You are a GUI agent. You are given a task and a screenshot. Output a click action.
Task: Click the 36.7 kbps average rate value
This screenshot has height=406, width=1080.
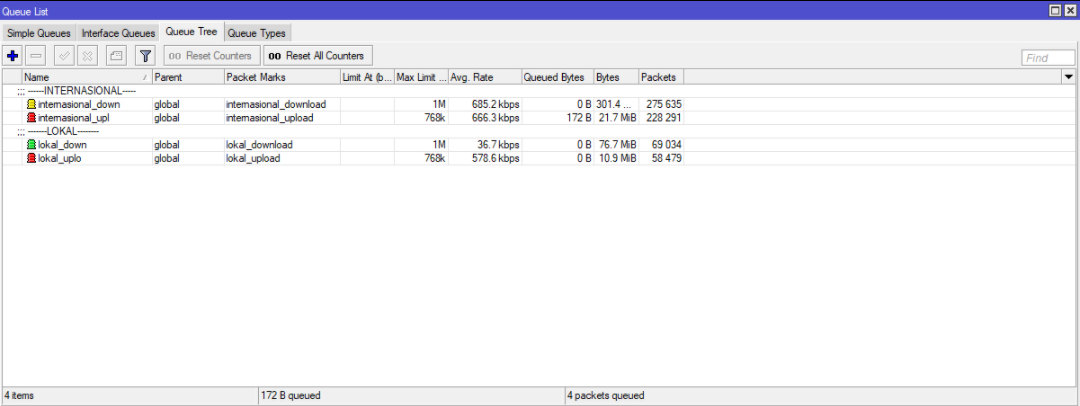click(x=497, y=145)
